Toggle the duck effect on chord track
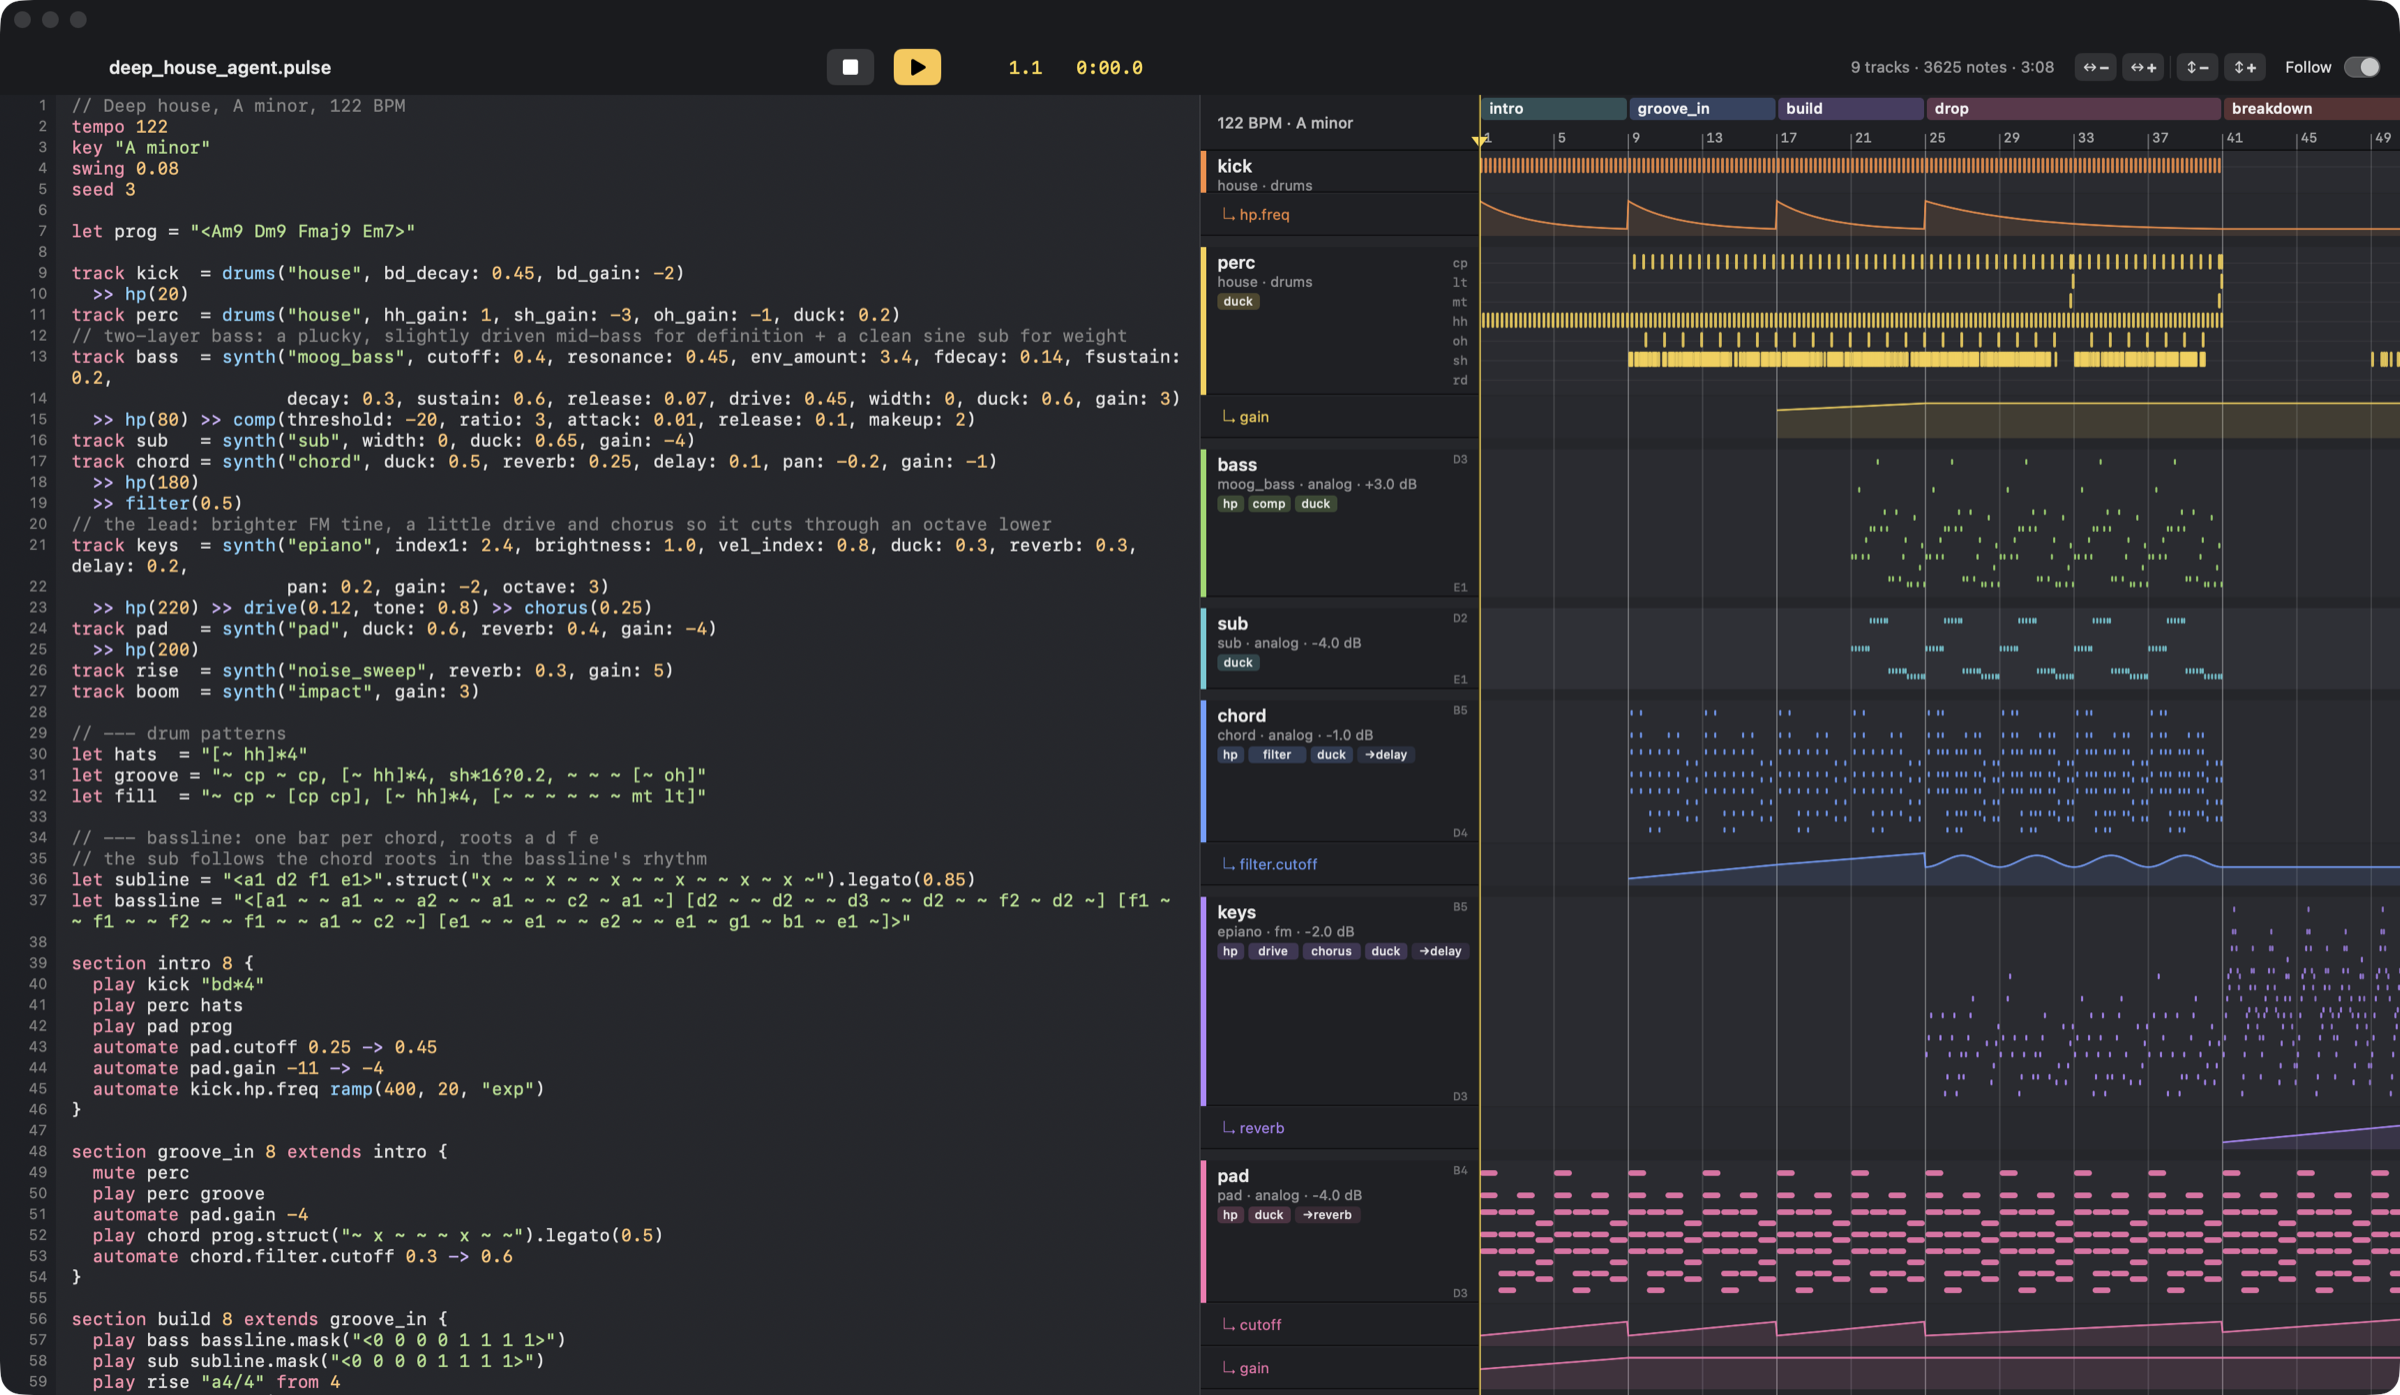 pyautogui.click(x=1331, y=755)
